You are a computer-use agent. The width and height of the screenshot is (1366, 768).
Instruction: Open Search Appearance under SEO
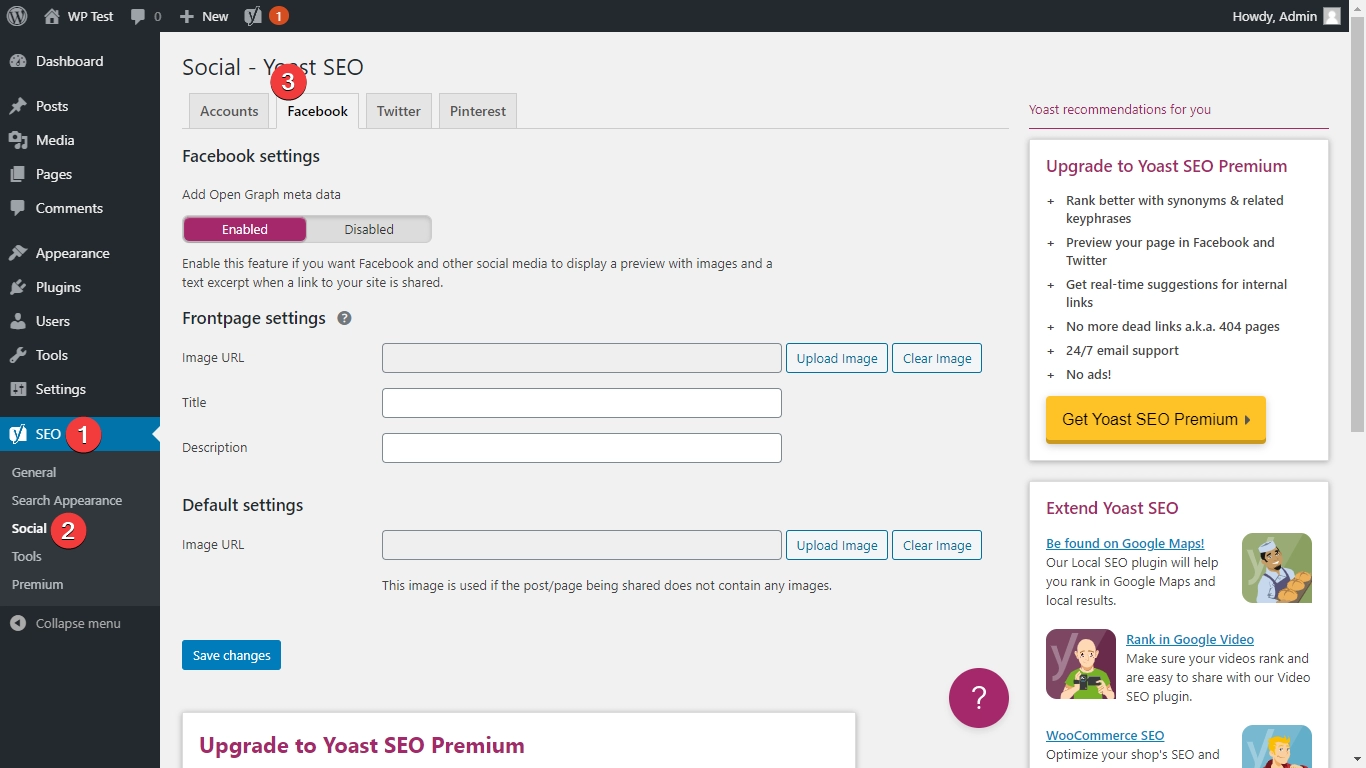click(67, 500)
